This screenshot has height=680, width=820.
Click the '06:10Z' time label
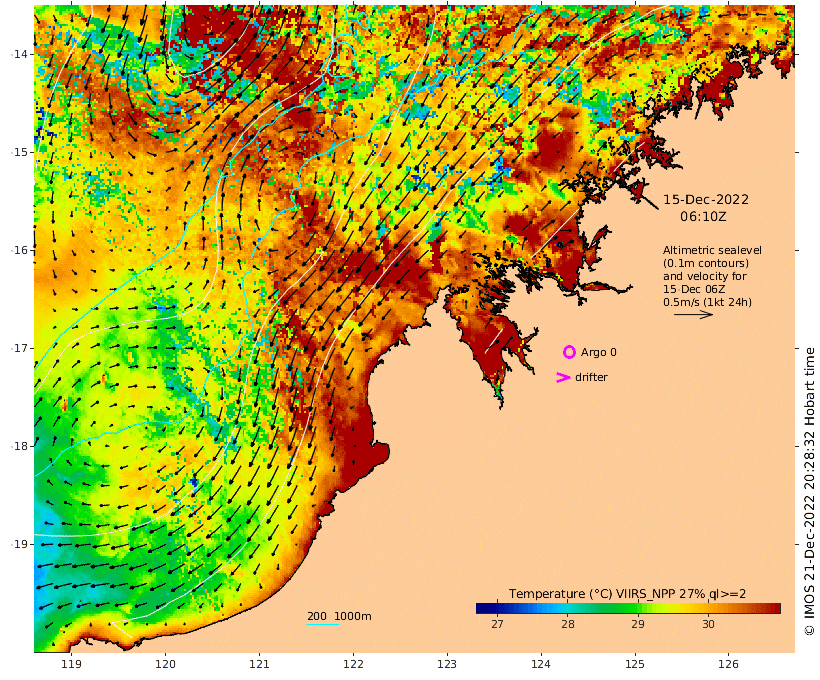[703, 217]
